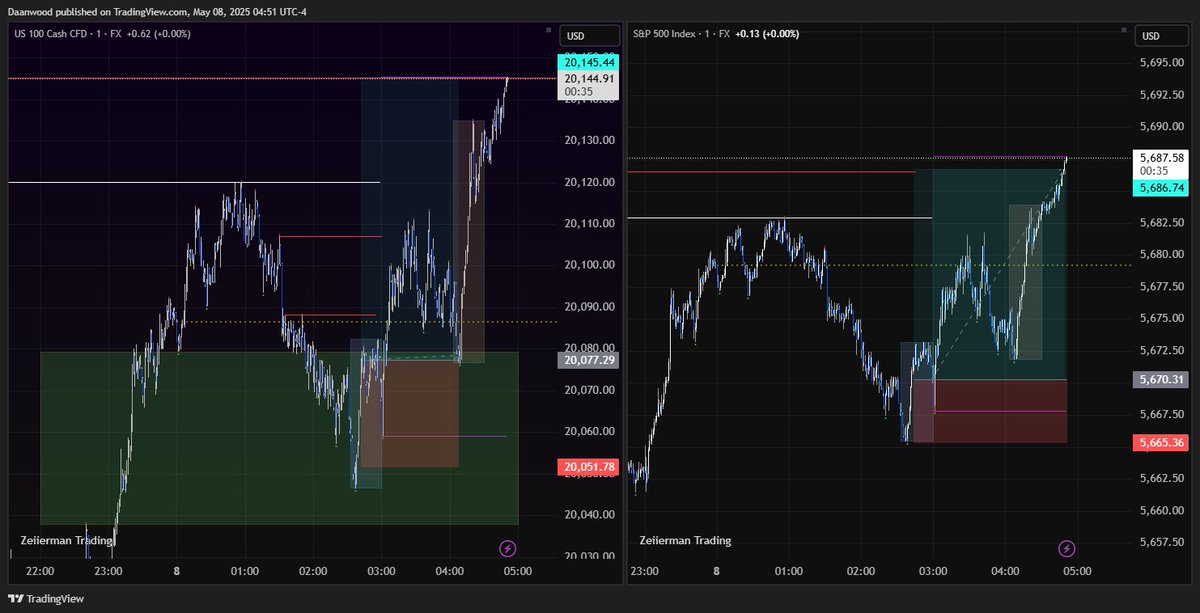This screenshot has height=613, width=1200.
Task: Select the grey 5,670.31 price label
Action: click(x=1161, y=380)
